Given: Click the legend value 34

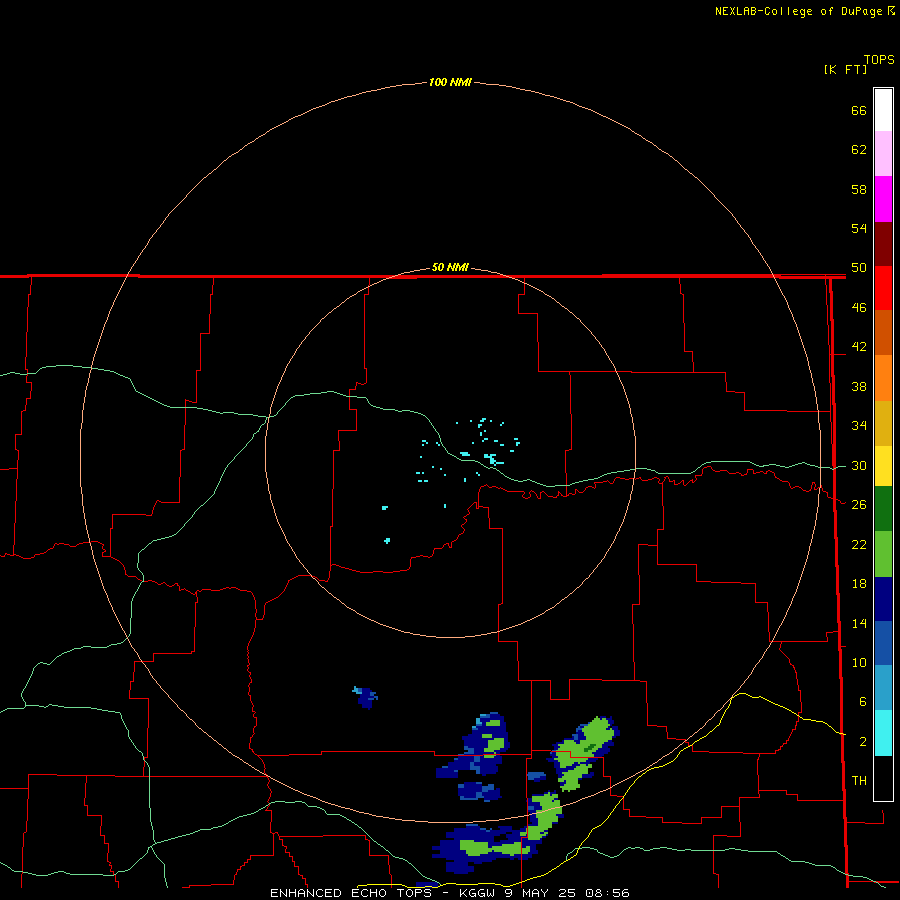Looking at the screenshot, I should click(859, 425).
